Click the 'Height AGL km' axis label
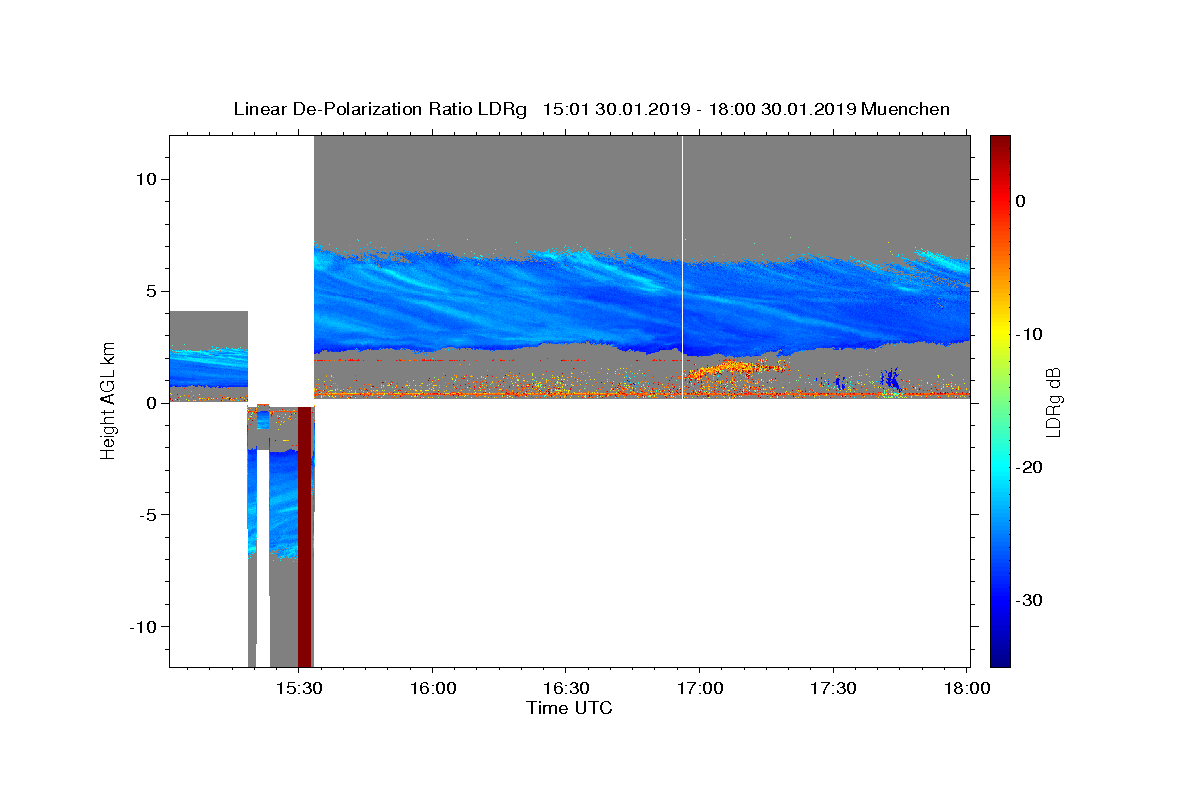 click(108, 401)
